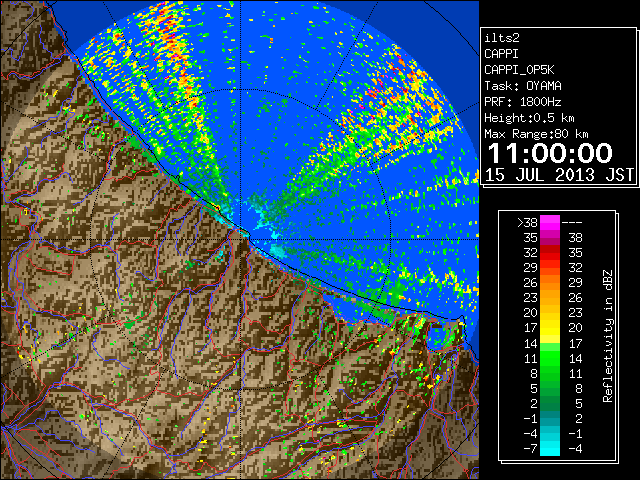The width and height of the screenshot is (640, 480).
Task: Pick the bright green 11–14 legend band
Action: tap(550, 358)
